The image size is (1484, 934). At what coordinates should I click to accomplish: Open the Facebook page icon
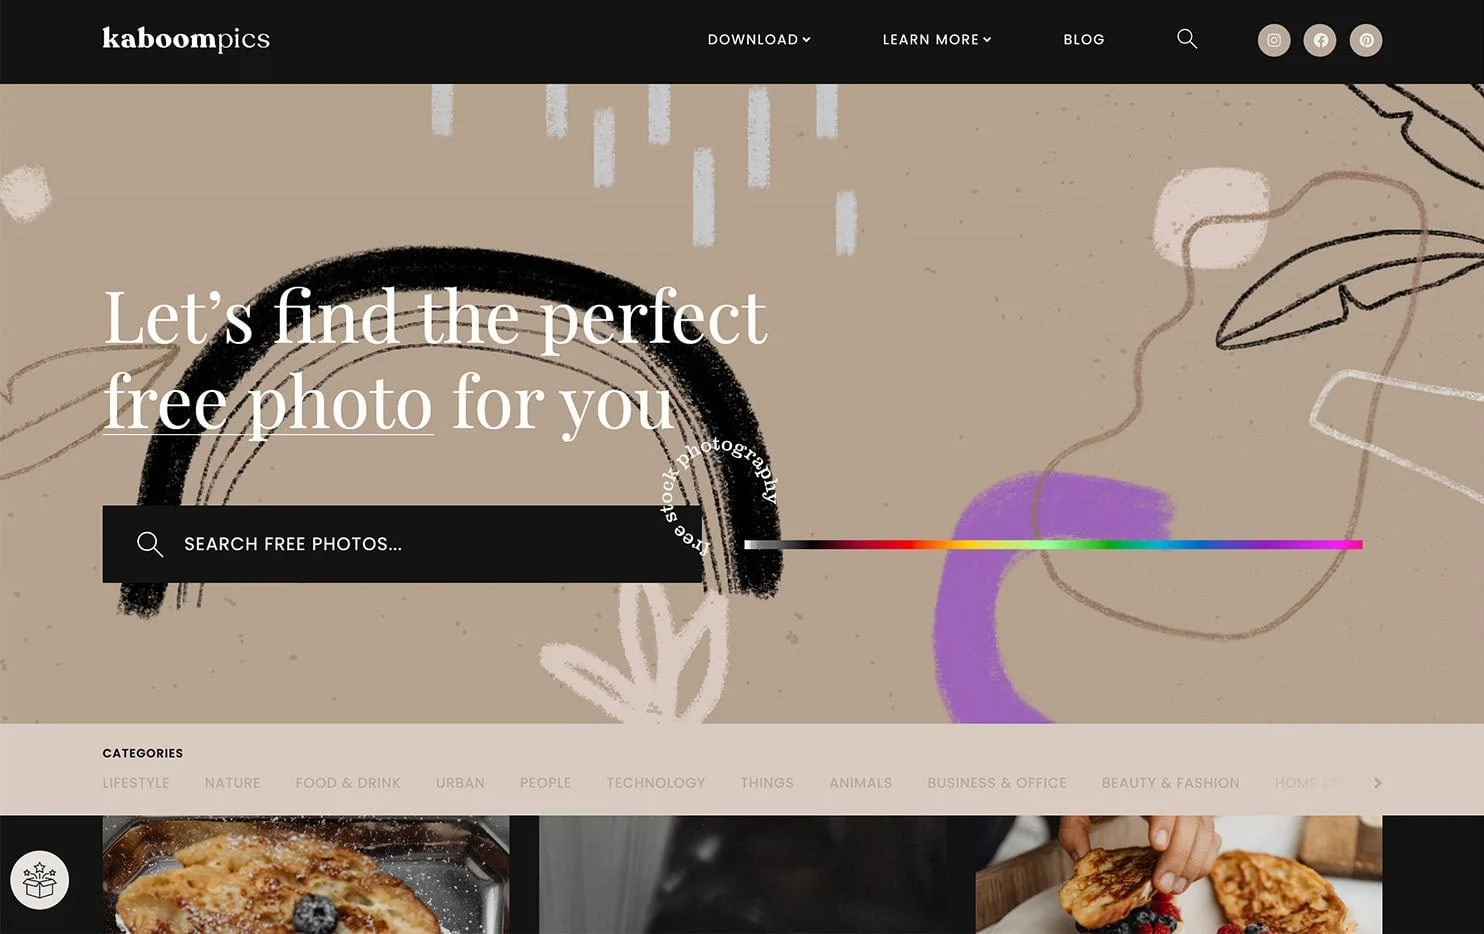1319,40
